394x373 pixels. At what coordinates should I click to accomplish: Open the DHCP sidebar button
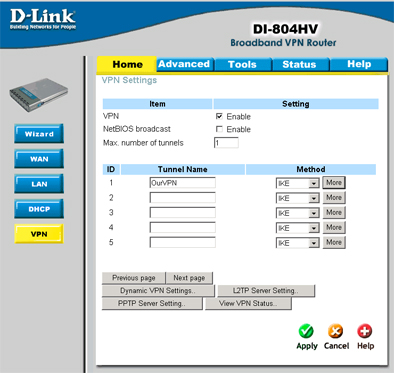(x=39, y=209)
